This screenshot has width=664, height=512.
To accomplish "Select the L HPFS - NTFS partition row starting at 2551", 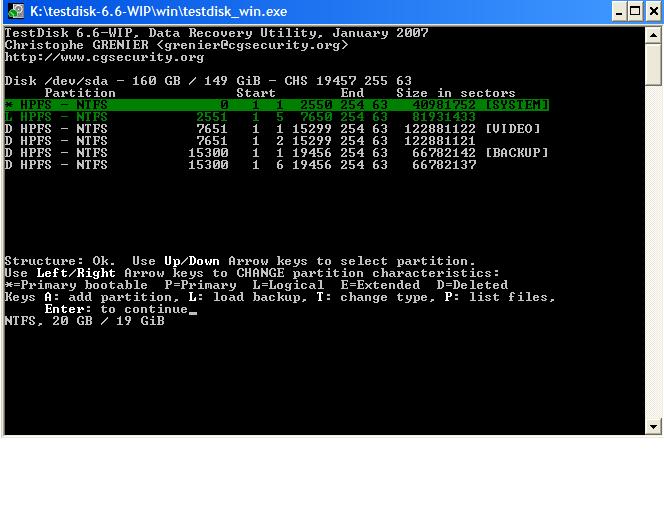I will pos(240,117).
